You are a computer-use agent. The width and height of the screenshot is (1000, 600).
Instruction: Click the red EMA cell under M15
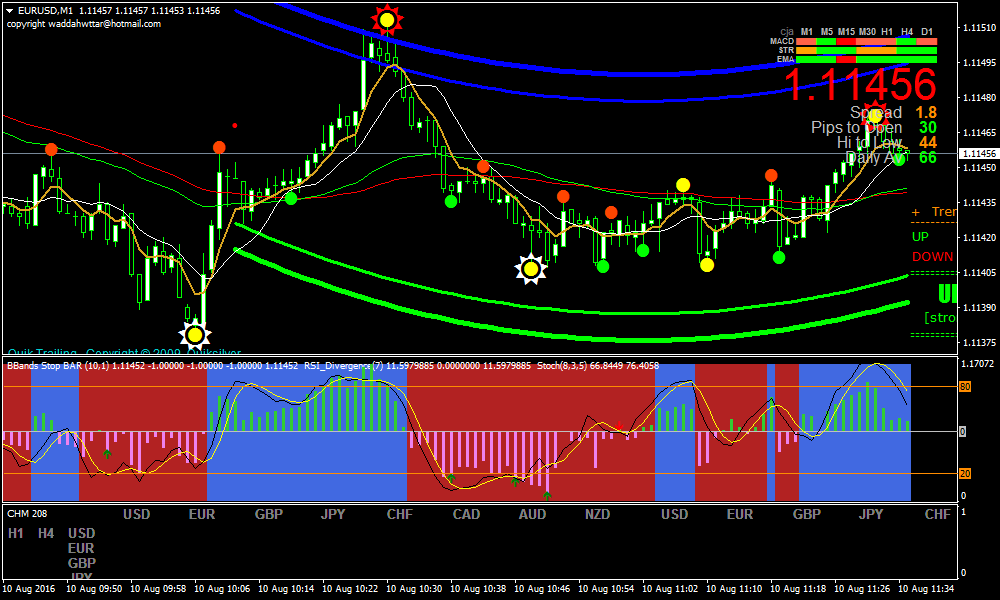pyautogui.click(x=847, y=59)
